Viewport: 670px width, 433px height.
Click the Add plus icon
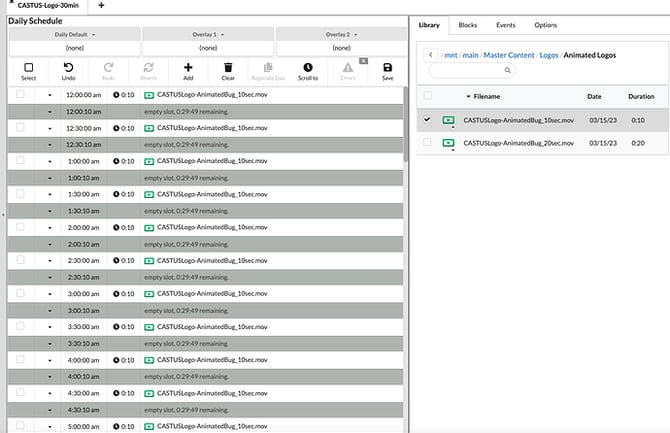click(188, 67)
